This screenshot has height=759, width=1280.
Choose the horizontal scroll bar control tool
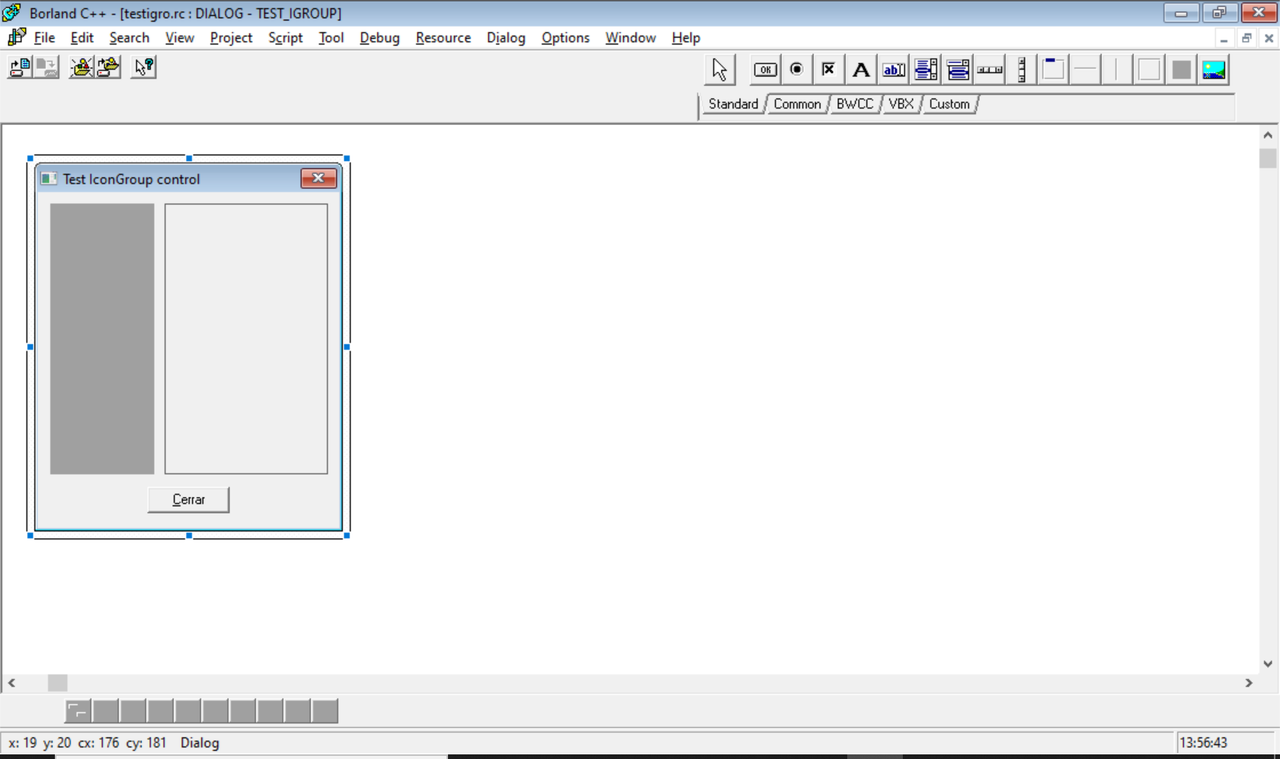pos(990,70)
